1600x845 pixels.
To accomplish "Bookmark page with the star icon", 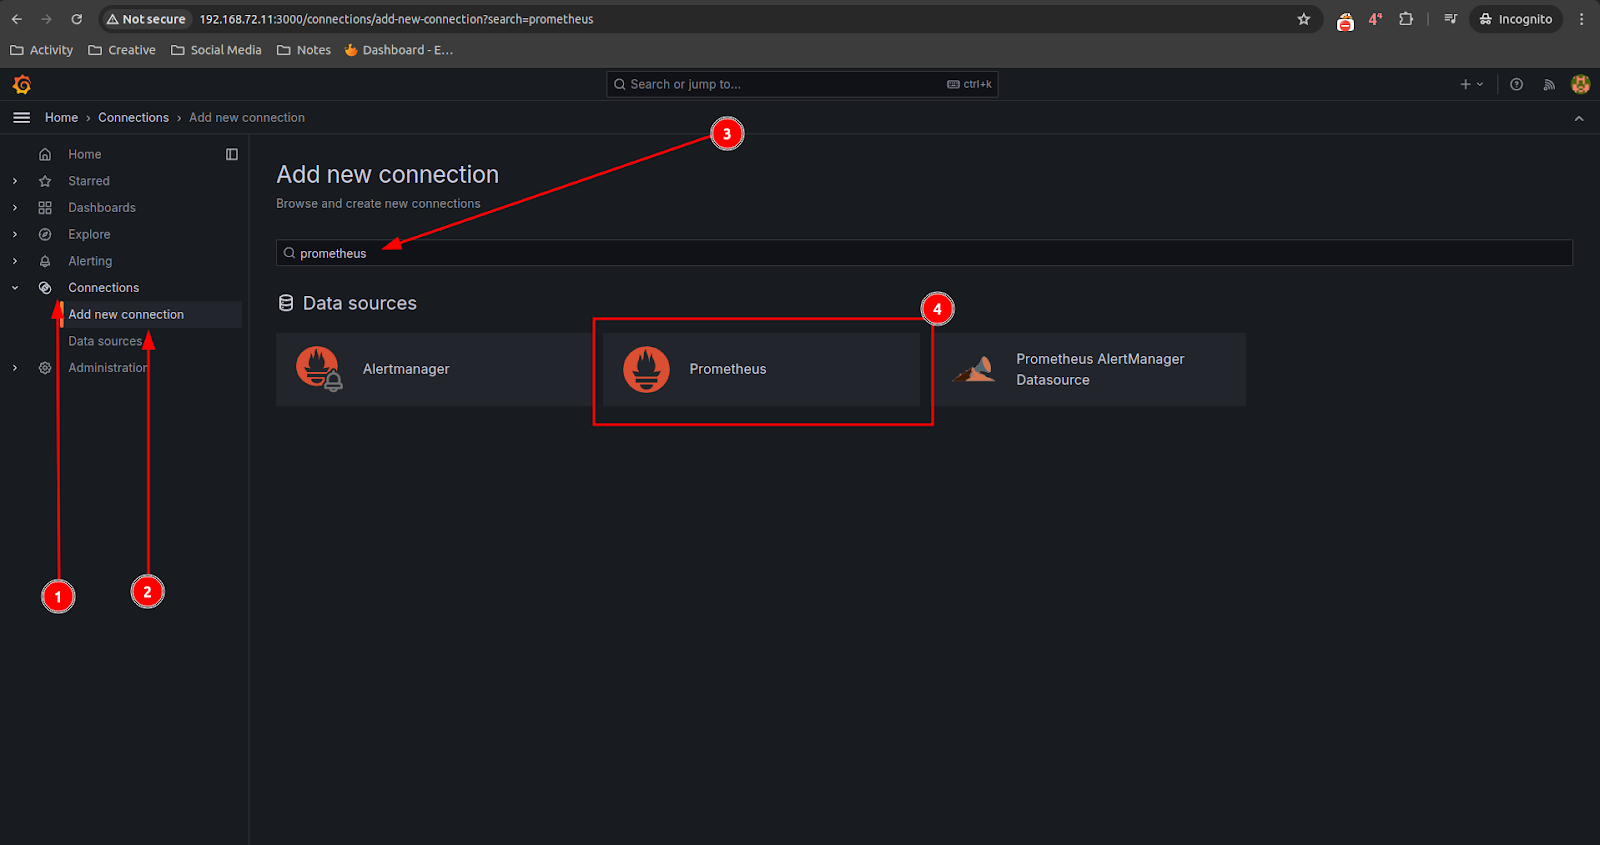I will pos(1304,19).
